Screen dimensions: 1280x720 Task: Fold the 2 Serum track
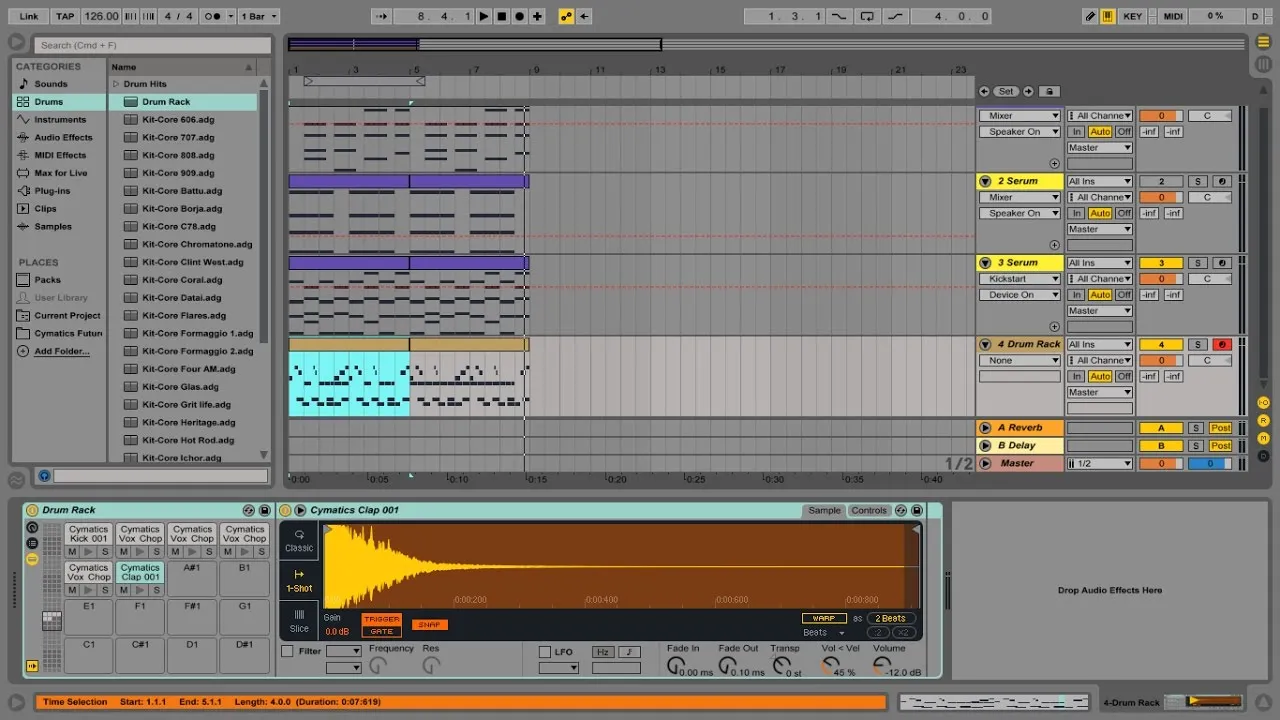[985, 181]
